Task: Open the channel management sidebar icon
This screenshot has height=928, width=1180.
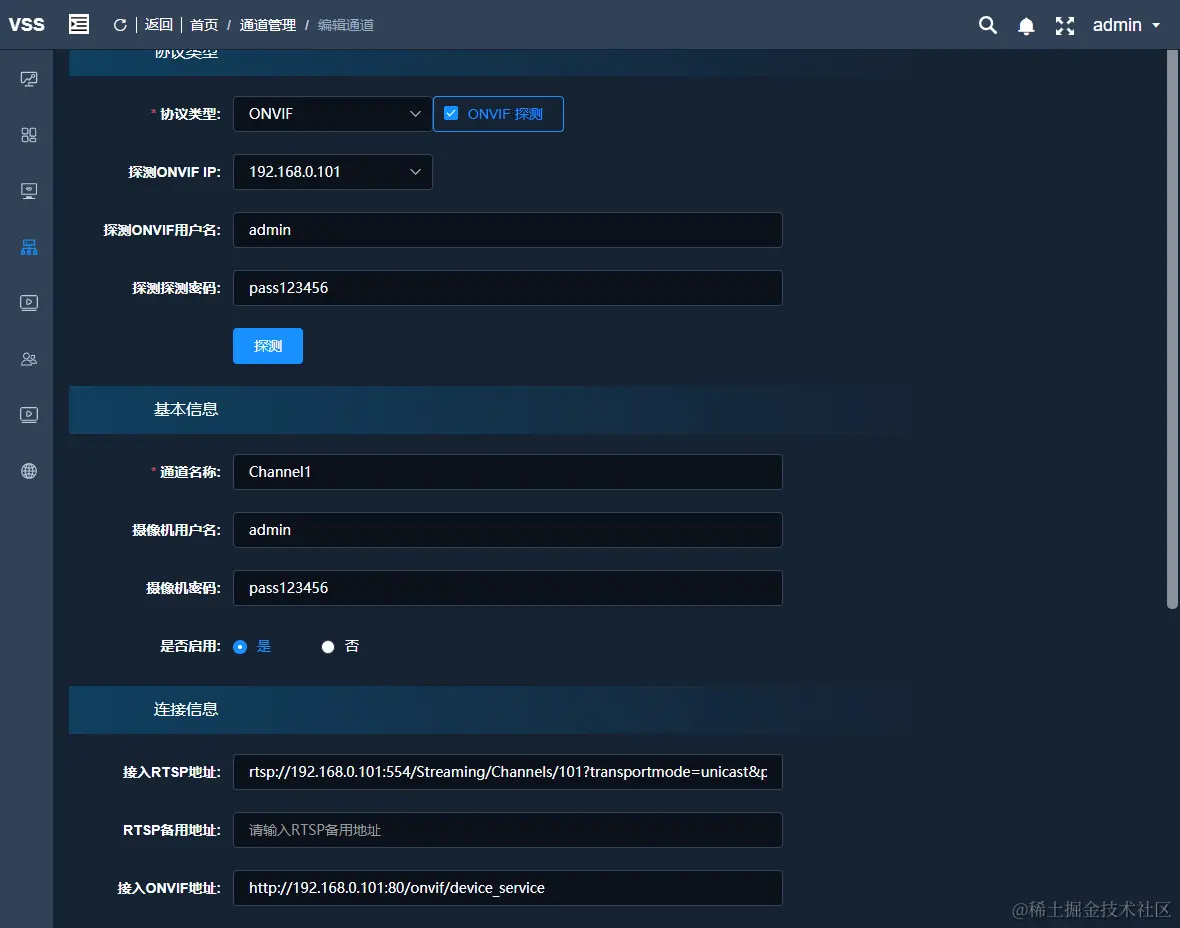Action: 29,247
